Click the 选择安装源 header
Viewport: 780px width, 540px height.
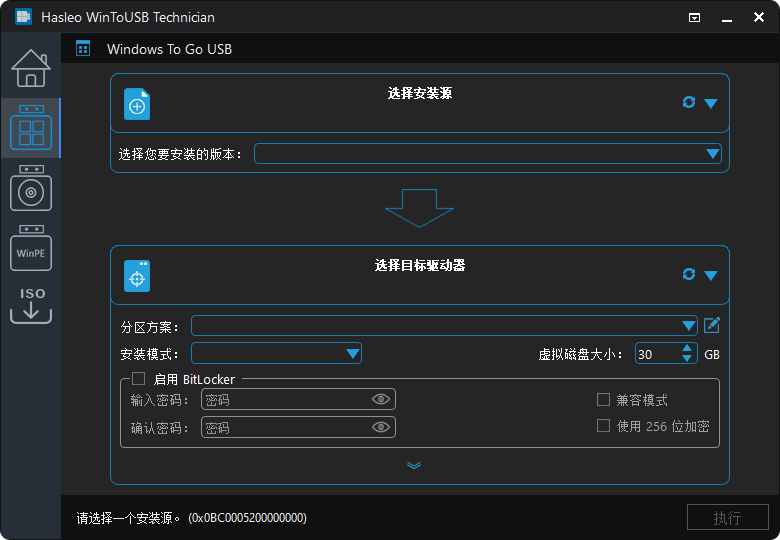[x=420, y=93]
